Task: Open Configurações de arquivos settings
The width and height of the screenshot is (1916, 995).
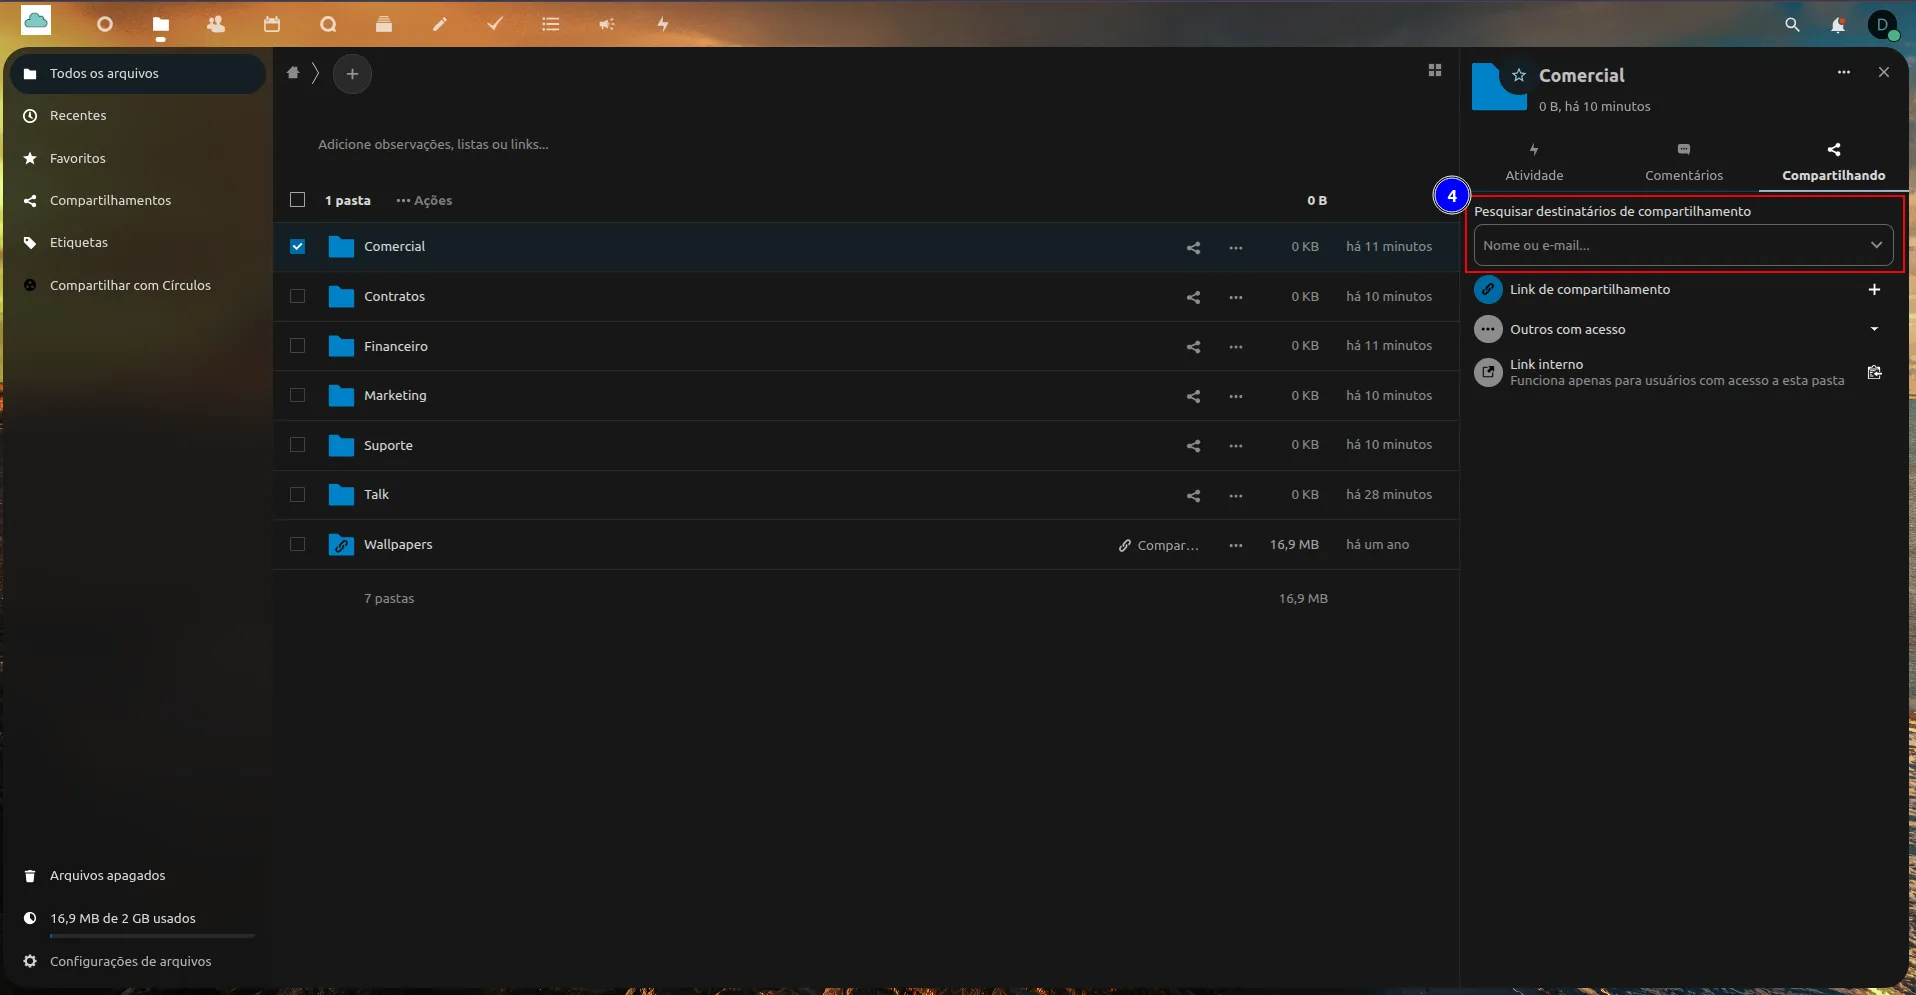Action: tap(138, 961)
